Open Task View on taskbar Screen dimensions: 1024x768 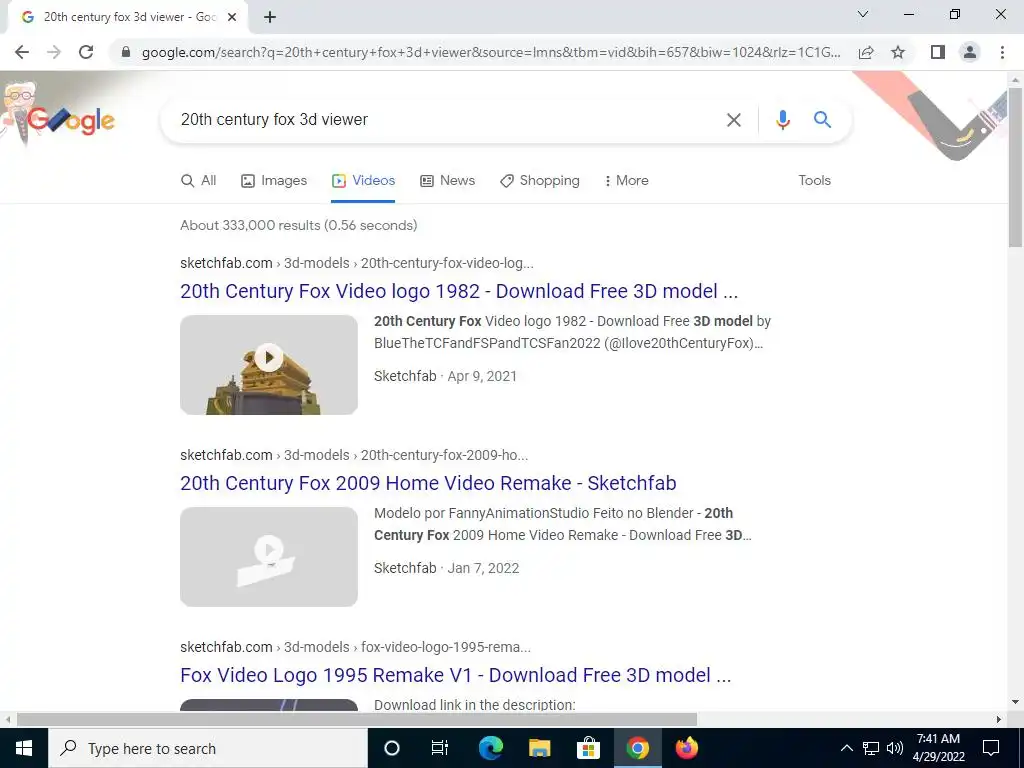(x=440, y=748)
